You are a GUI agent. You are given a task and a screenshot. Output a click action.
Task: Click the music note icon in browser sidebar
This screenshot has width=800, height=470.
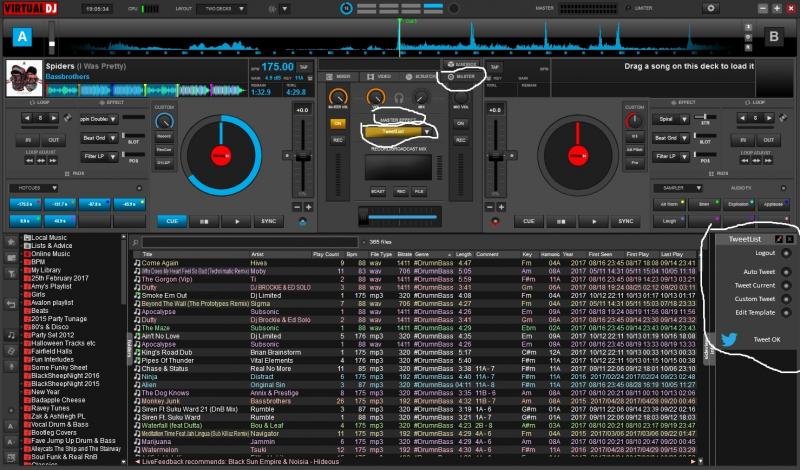[11, 335]
